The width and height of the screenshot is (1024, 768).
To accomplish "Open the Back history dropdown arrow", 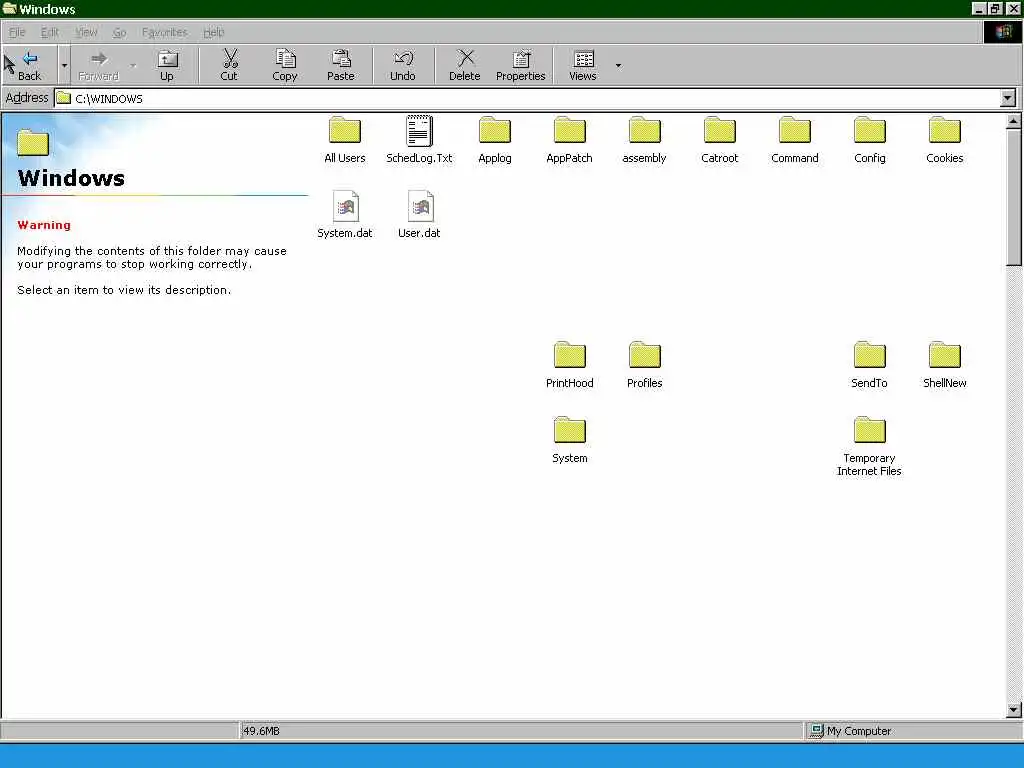I will click(64, 65).
